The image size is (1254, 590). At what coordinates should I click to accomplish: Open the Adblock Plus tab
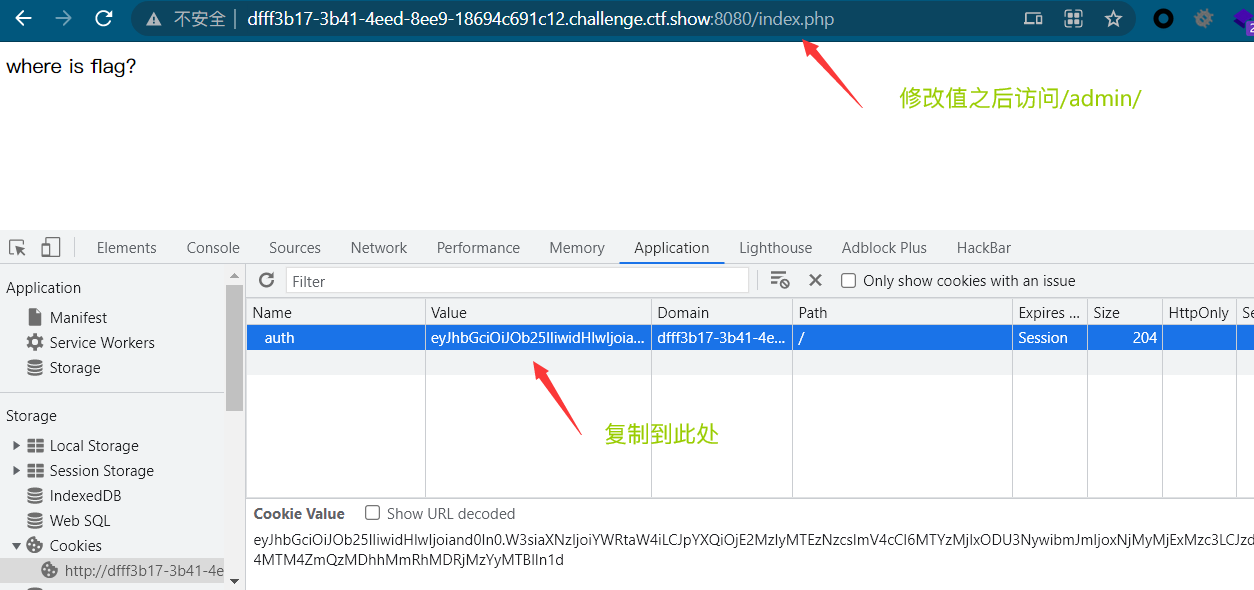point(884,247)
